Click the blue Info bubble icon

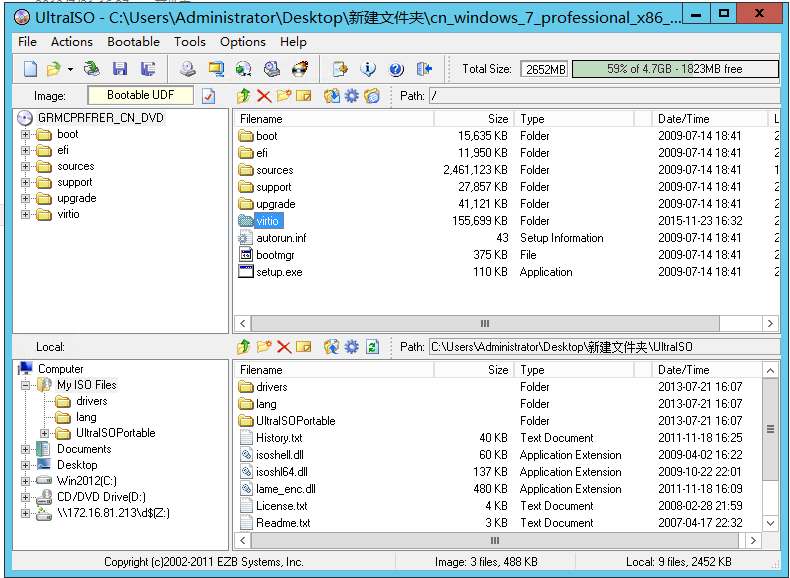pos(368,69)
